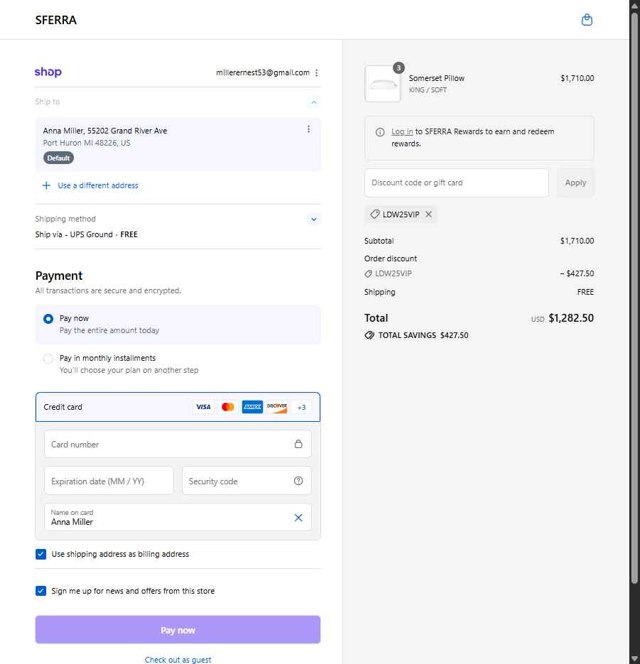
Task: Collapse the Ship to section
Action: 314,102
